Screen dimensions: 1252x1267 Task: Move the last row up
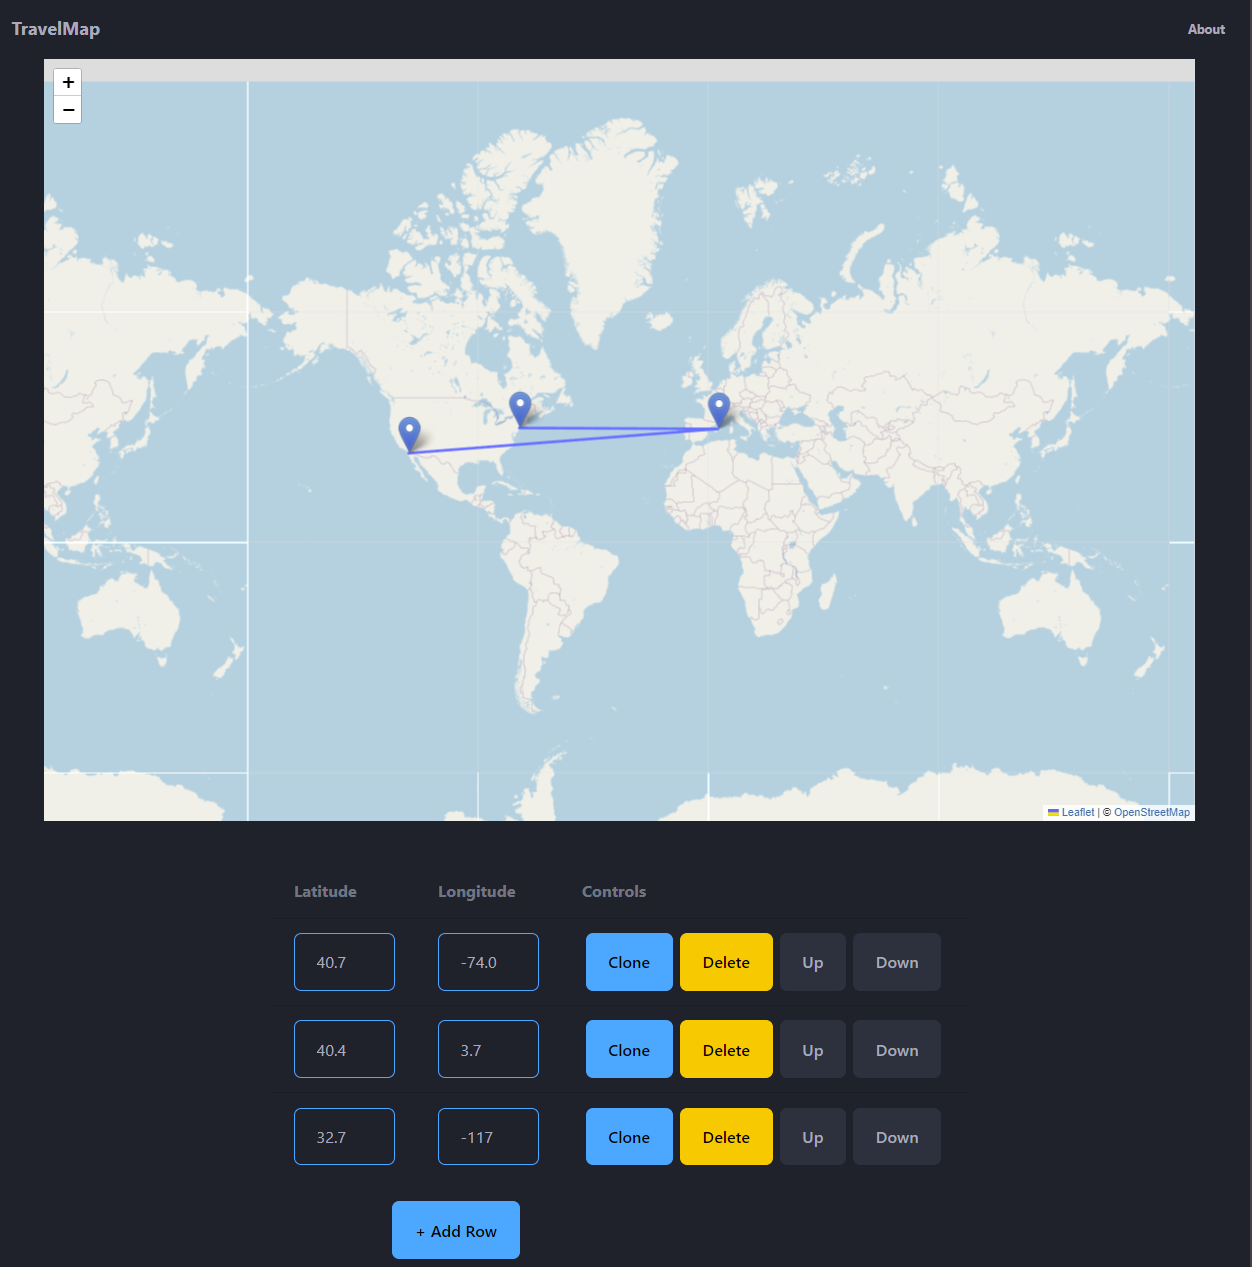812,1136
